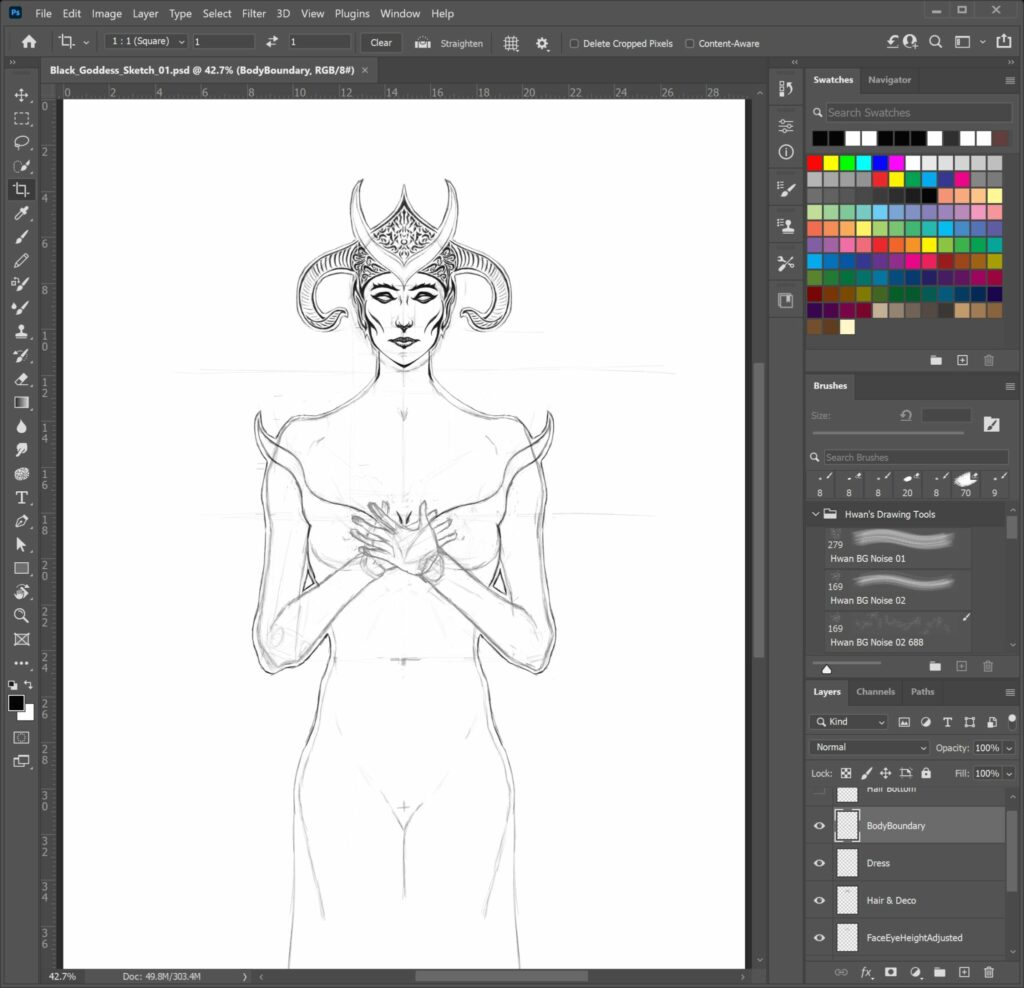Select the Eraser tool
1024x988 pixels.
[21, 379]
